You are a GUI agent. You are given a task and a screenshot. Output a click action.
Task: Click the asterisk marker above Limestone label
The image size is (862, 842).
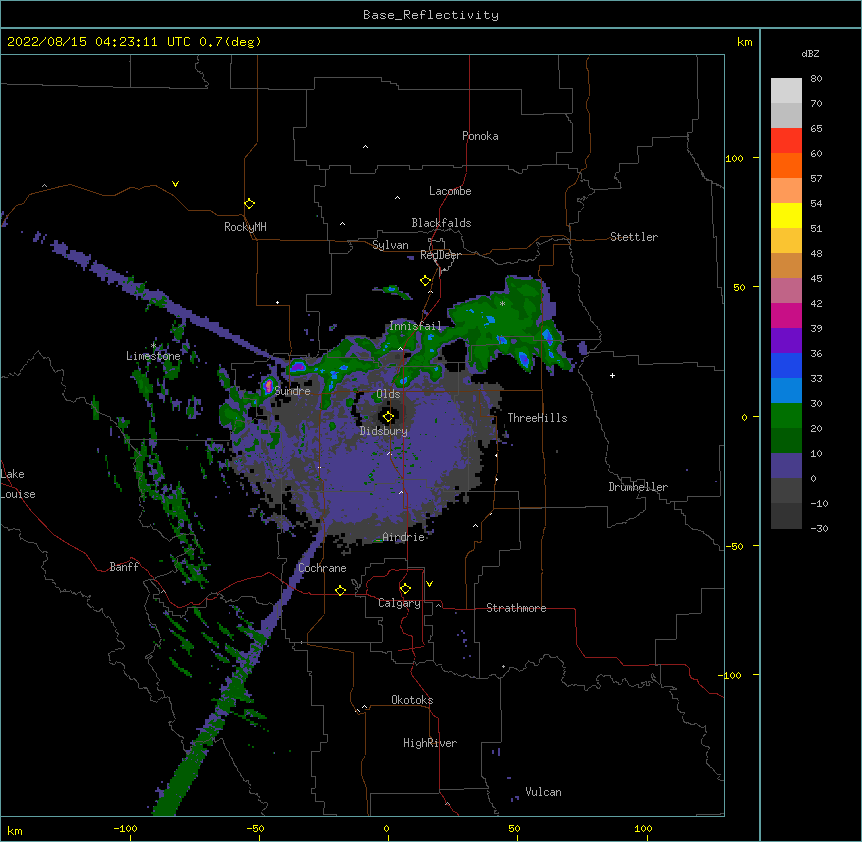click(x=153, y=346)
